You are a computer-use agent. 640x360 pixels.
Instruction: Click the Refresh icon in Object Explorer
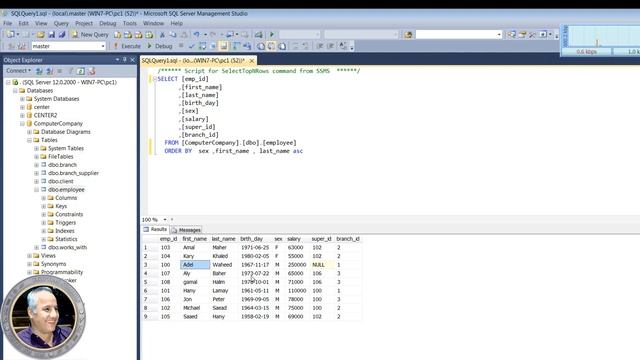(x=81, y=71)
